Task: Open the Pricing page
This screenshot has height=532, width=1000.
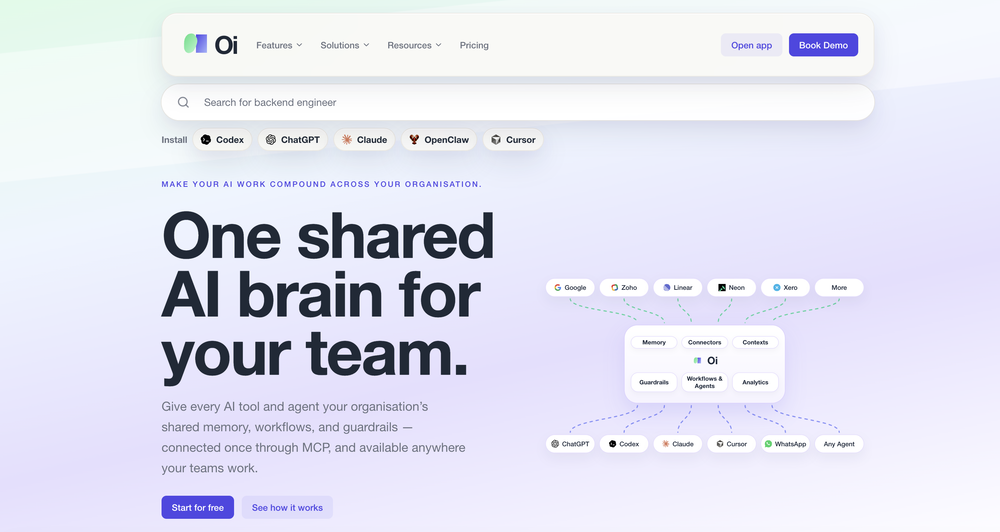Action: coord(474,45)
